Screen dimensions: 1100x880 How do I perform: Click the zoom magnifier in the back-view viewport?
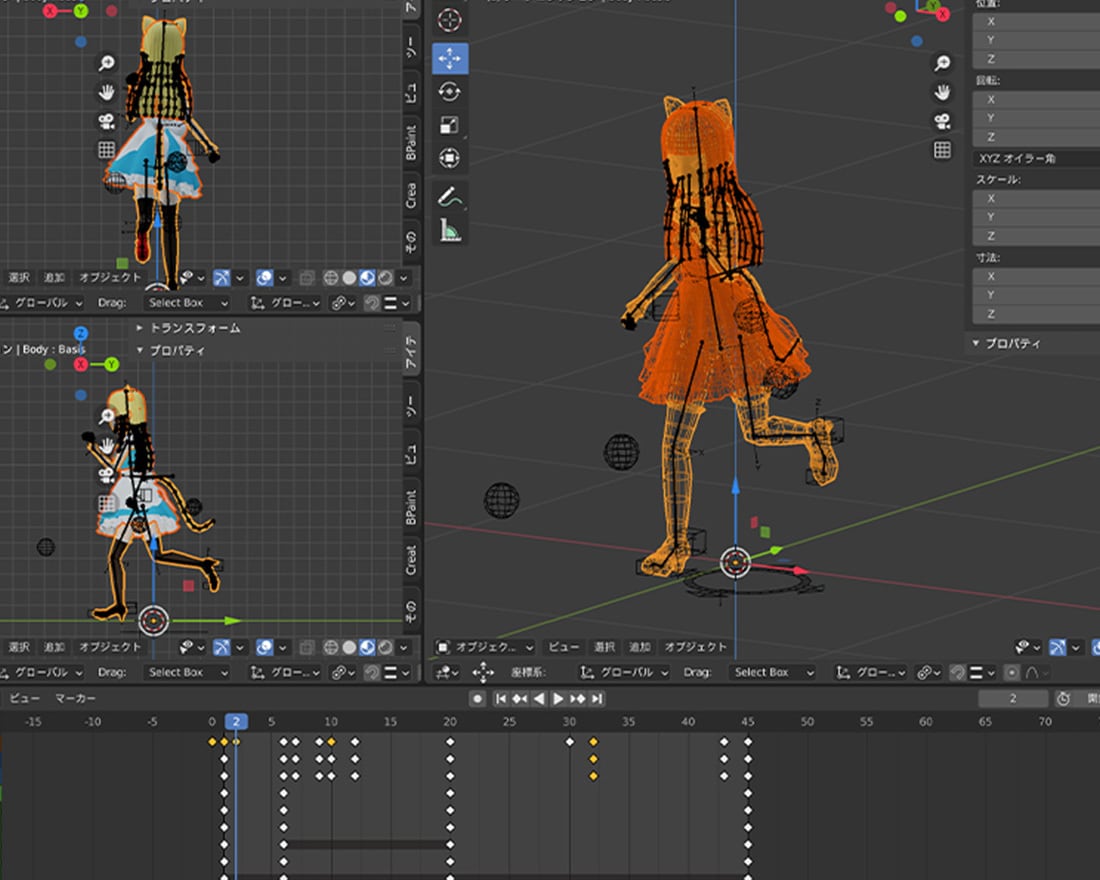(107, 63)
